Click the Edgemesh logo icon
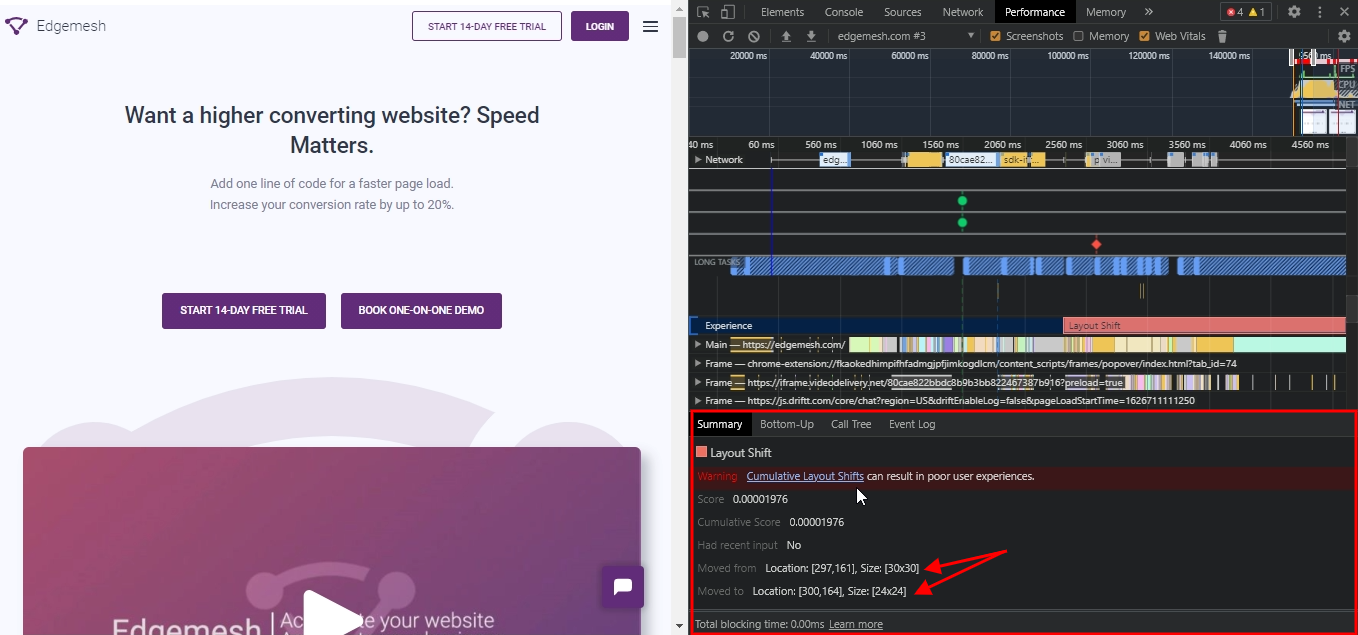The height and width of the screenshot is (635, 1358). click(x=16, y=26)
